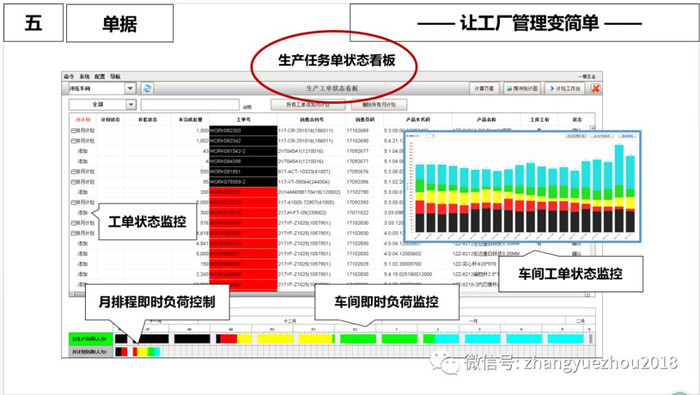Click the first red work order cell
Viewport: 700px width, 395px height.
[243, 192]
